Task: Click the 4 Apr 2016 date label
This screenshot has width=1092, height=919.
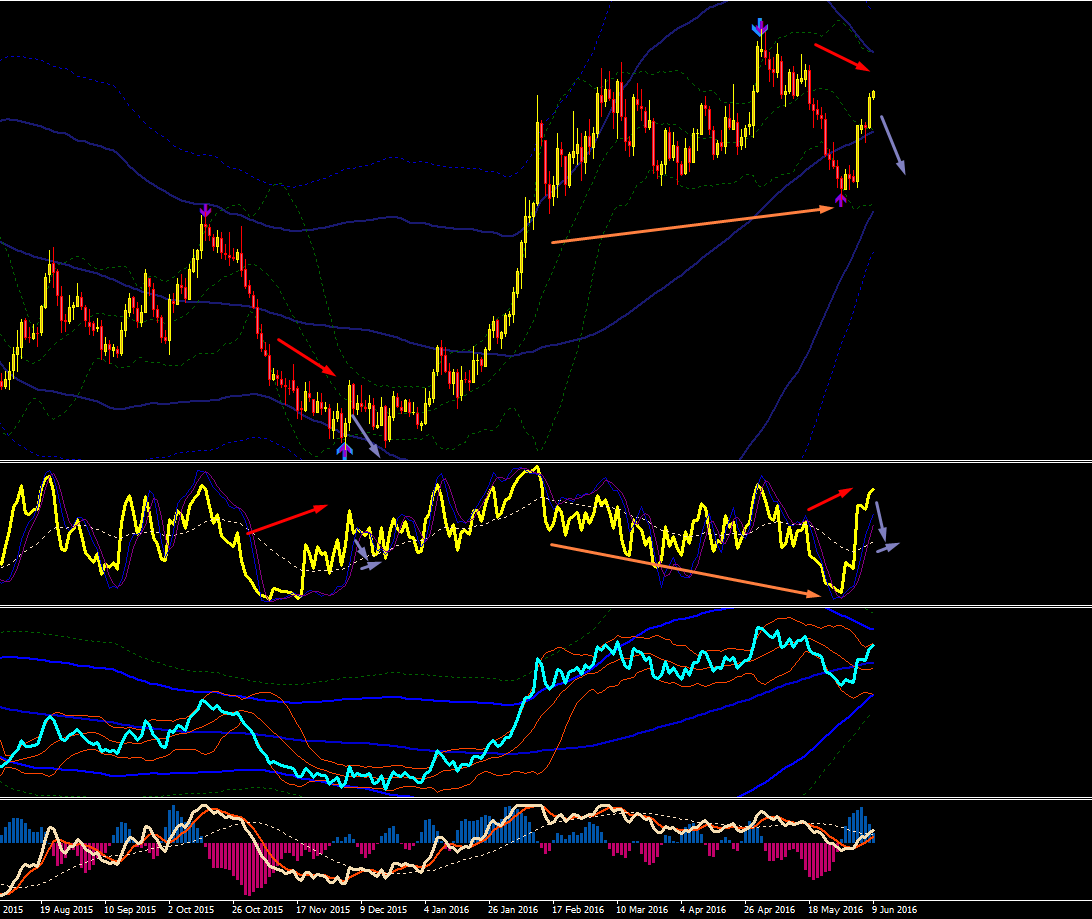Action: (703, 909)
